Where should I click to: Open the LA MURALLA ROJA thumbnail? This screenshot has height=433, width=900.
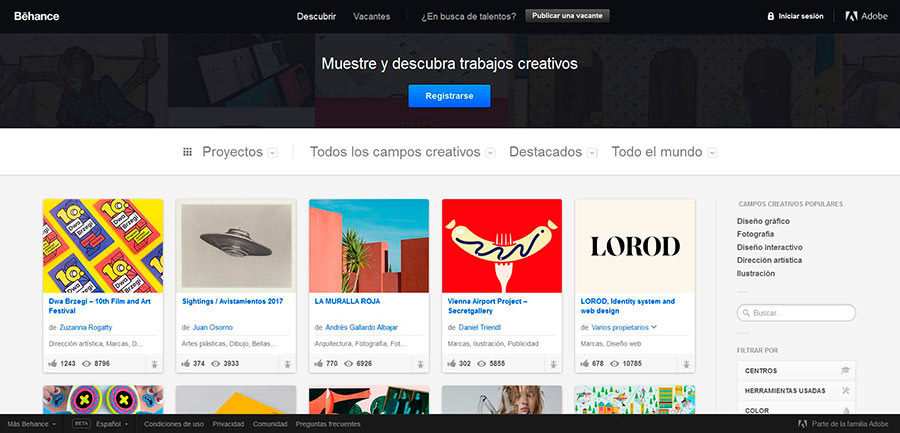tap(369, 246)
